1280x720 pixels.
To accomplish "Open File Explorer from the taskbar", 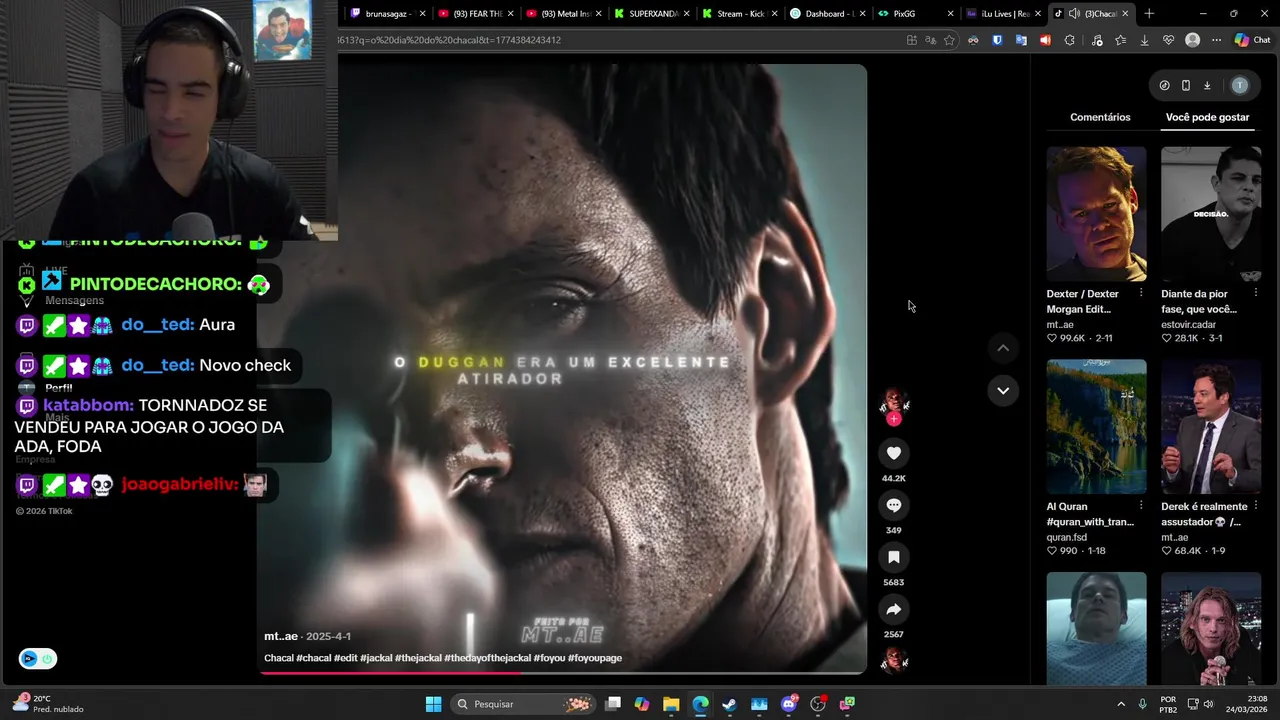I will [x=671, y=704].
